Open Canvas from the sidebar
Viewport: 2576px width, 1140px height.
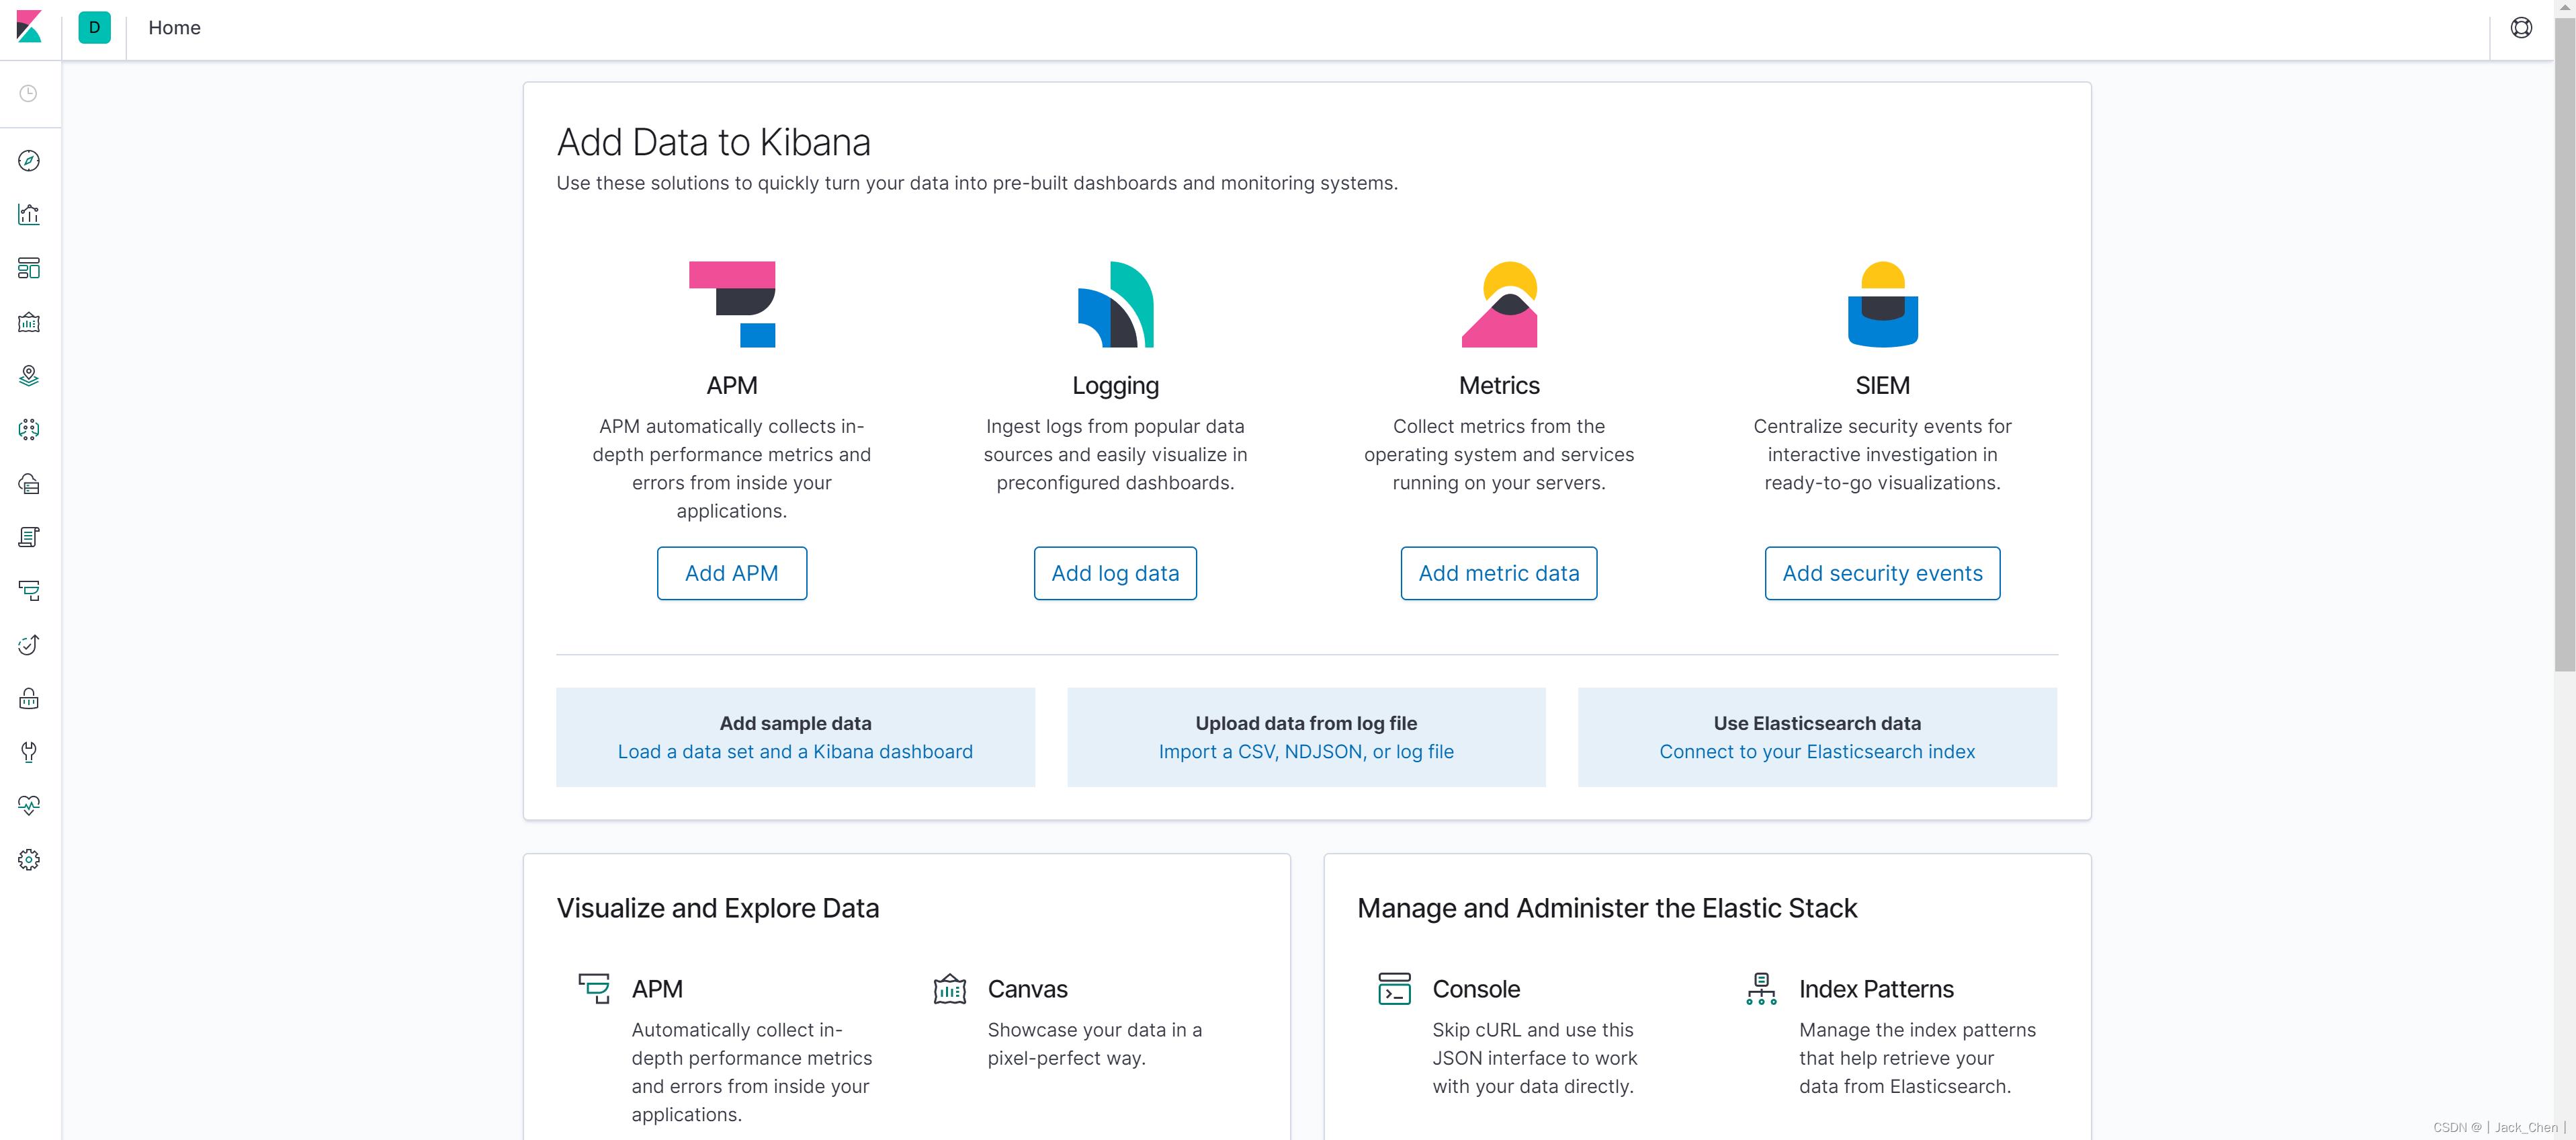point(29,322)
